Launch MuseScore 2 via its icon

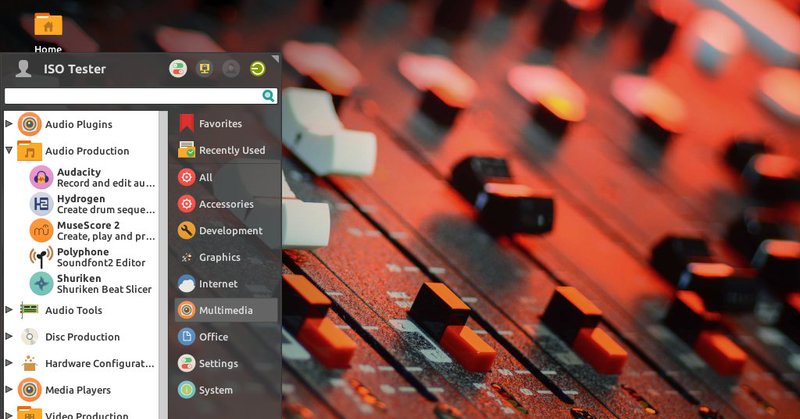[41, 230]
